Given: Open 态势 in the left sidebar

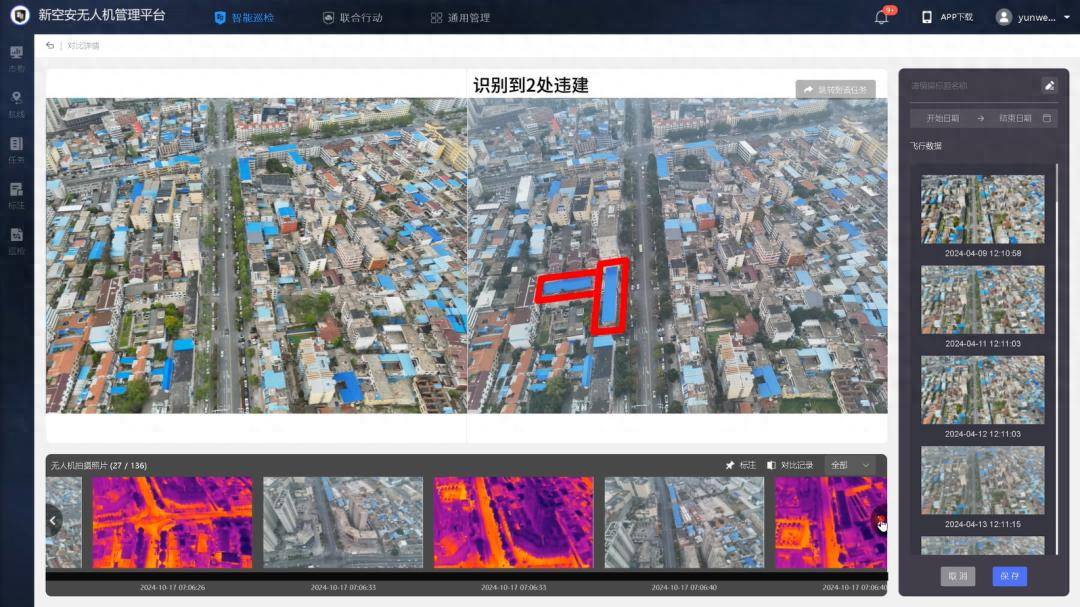Looking at the screenshot, I should (16, 58).
